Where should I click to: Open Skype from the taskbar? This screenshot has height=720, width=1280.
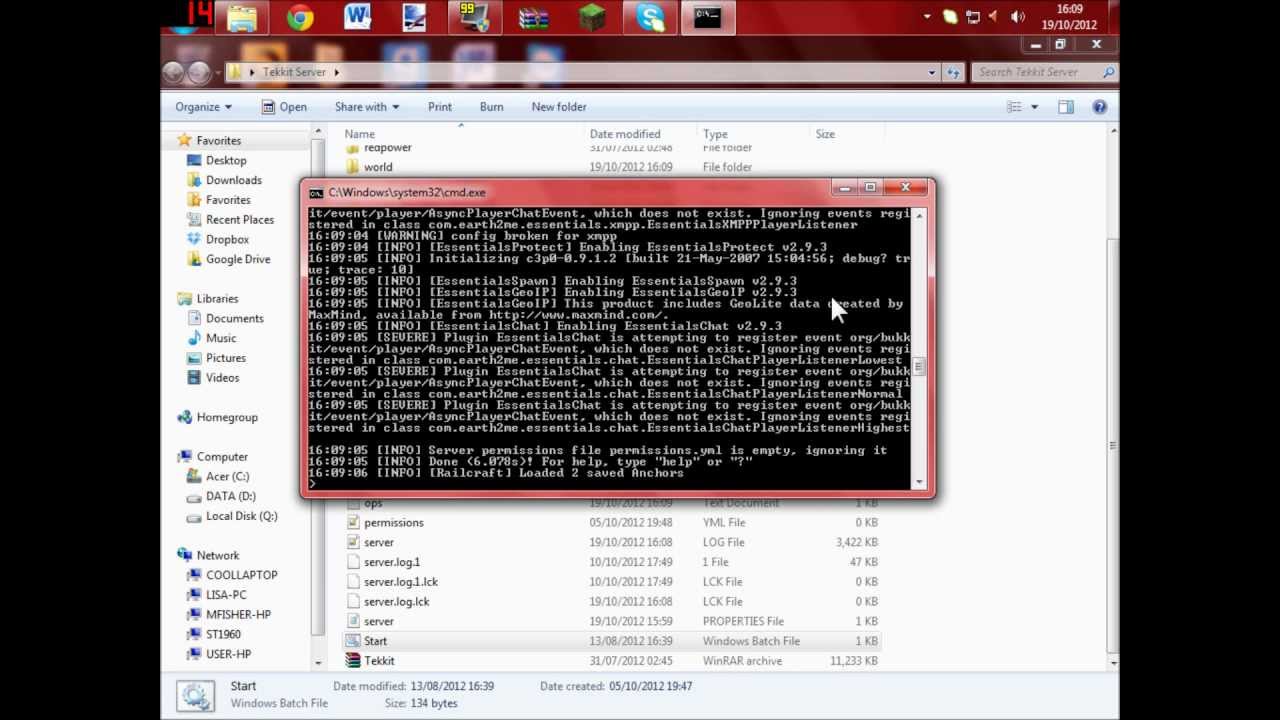[650, 18]
